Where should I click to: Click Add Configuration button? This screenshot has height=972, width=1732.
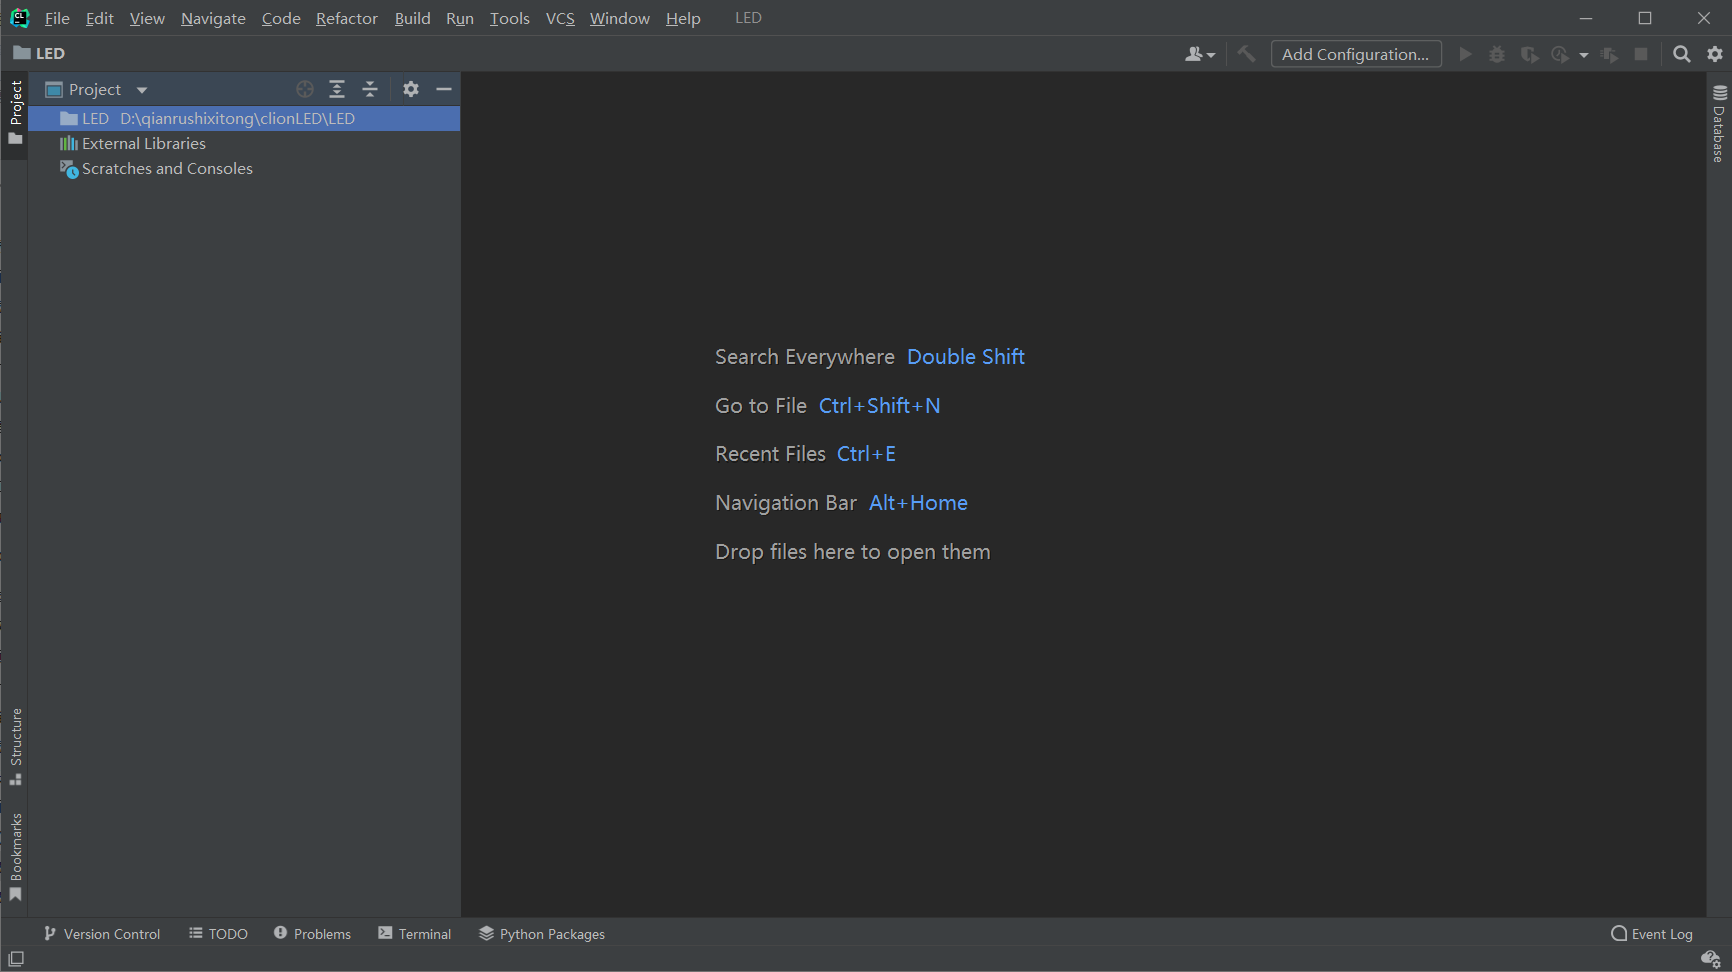tap(1356, 54)
